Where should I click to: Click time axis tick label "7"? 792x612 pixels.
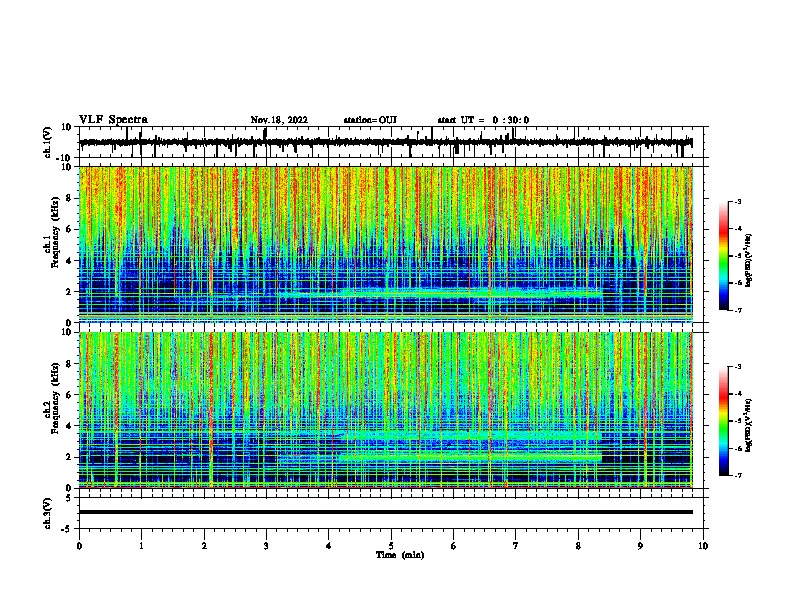pyautogui.click(x=516, y=546)
